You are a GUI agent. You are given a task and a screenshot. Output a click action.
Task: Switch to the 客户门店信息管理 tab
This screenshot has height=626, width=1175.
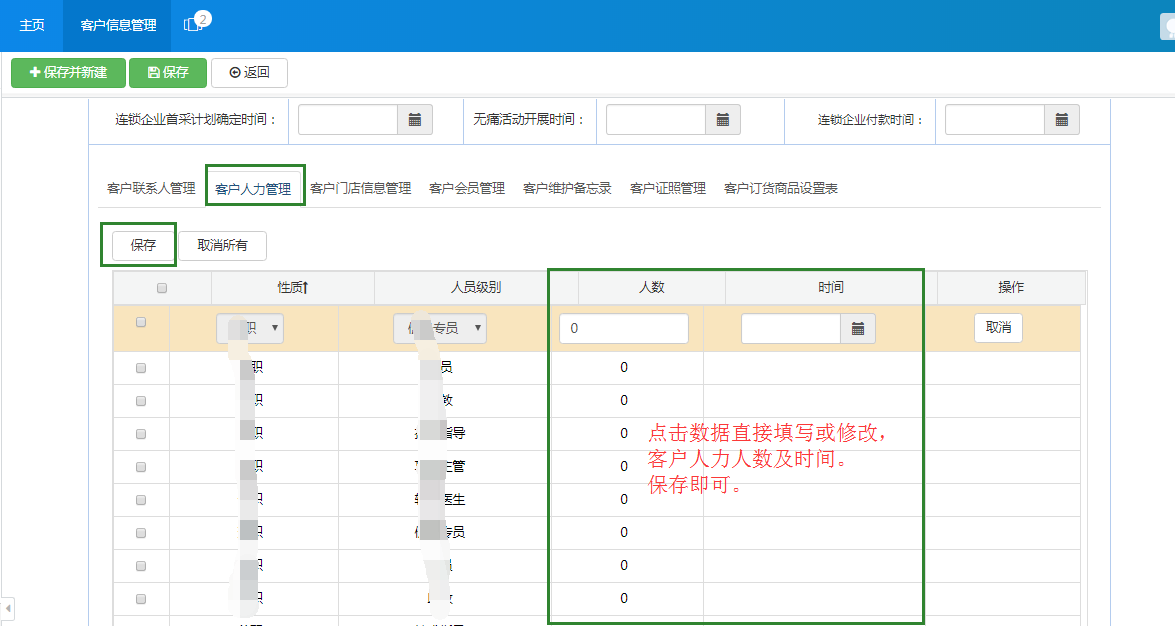click(x=360, y=187)
